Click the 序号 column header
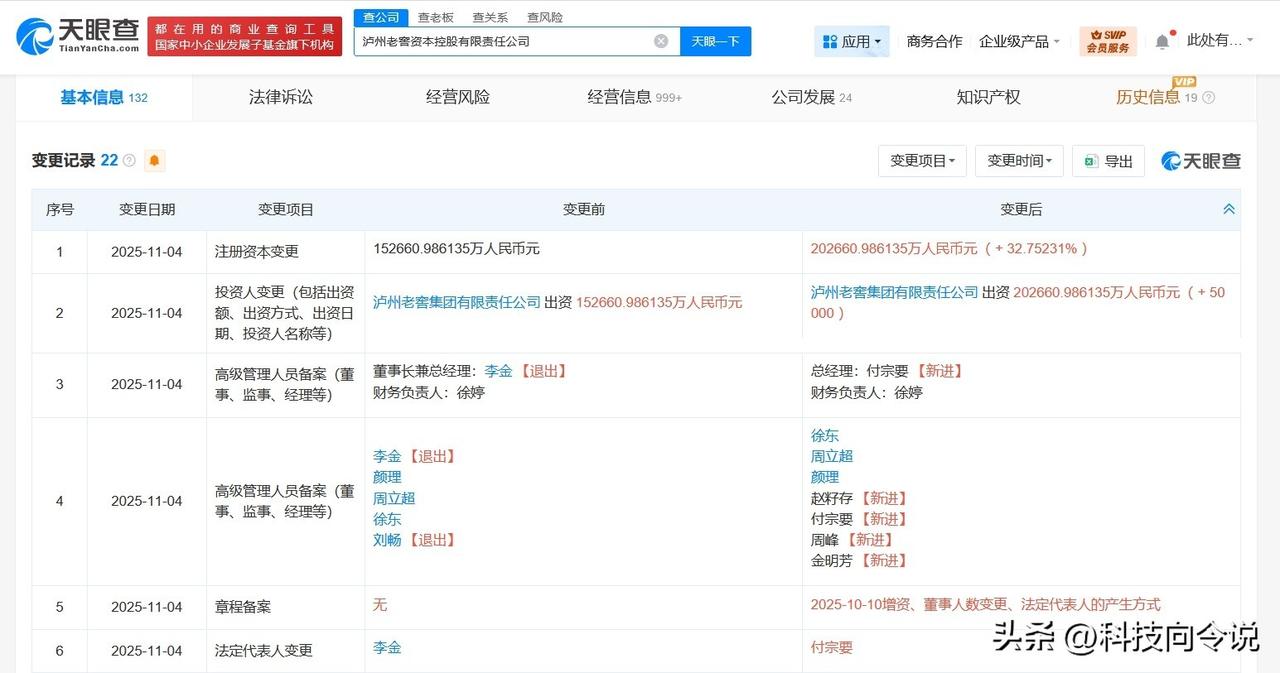The width and height of the screenshot is (1280, 673). pyautogui.click(x=60, y=209)
